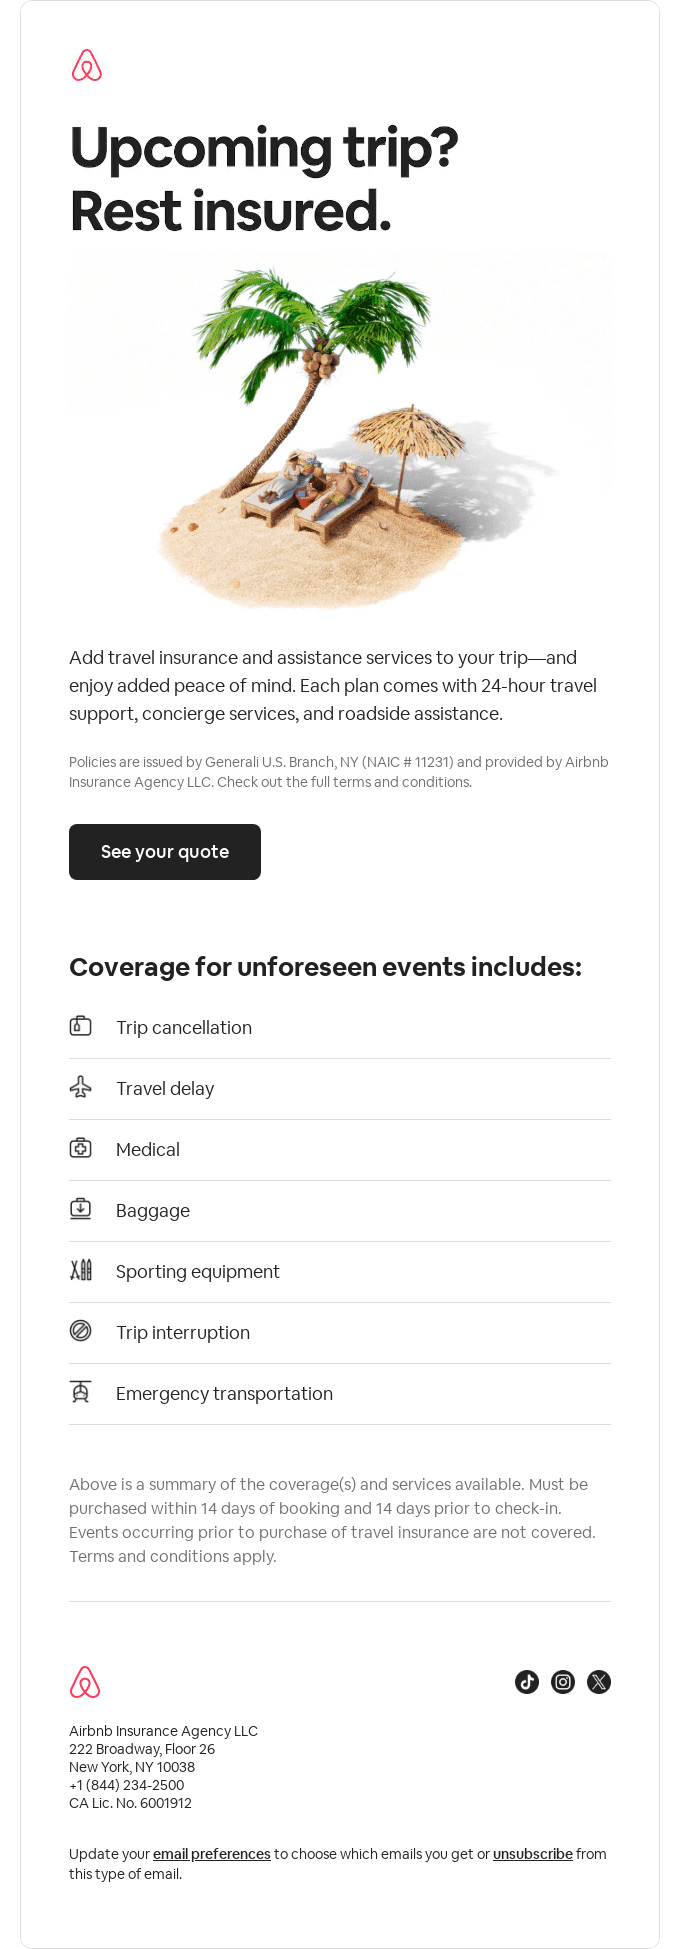The height and width of the screenshot is (1949, 680).
Task: Click the phone number +1 (844) 234-2500
Action: coord(126,1785)
